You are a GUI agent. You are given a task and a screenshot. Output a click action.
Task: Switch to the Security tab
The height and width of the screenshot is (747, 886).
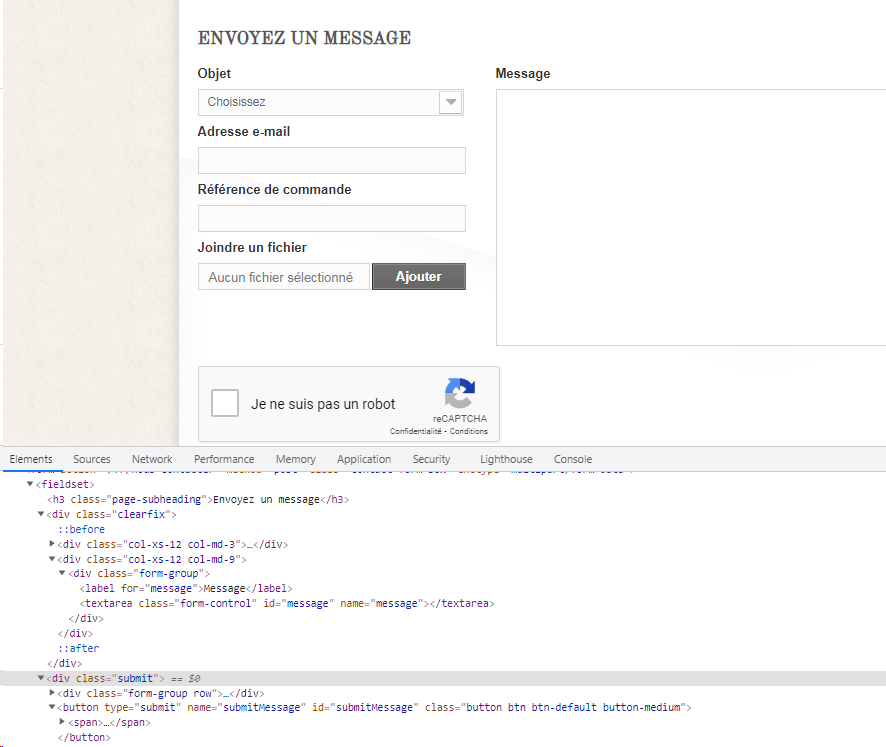point(431,459)
